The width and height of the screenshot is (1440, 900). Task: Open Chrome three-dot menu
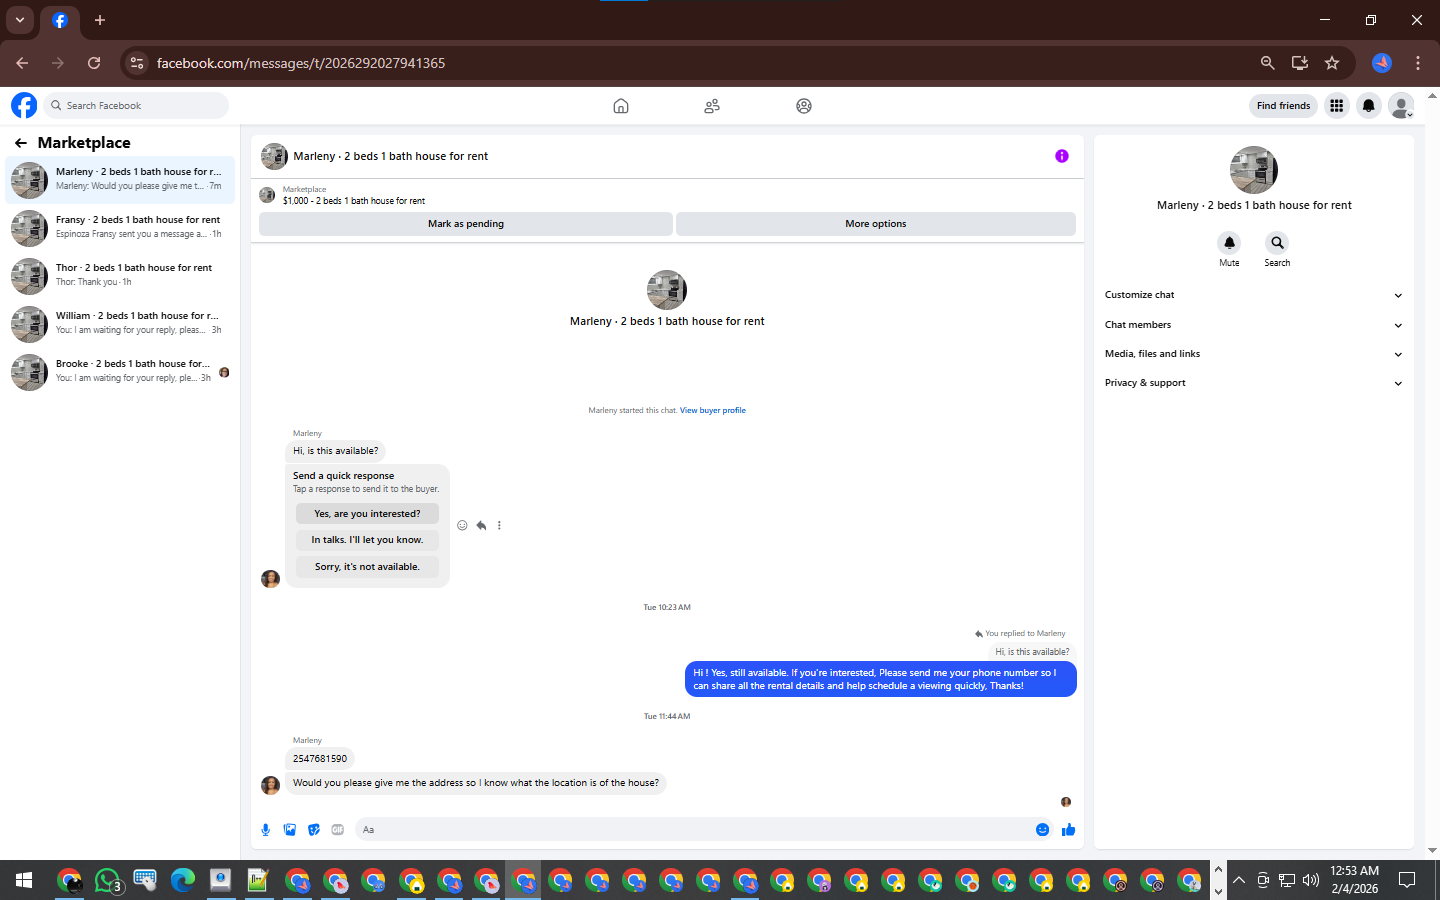tap(1418, 63)
